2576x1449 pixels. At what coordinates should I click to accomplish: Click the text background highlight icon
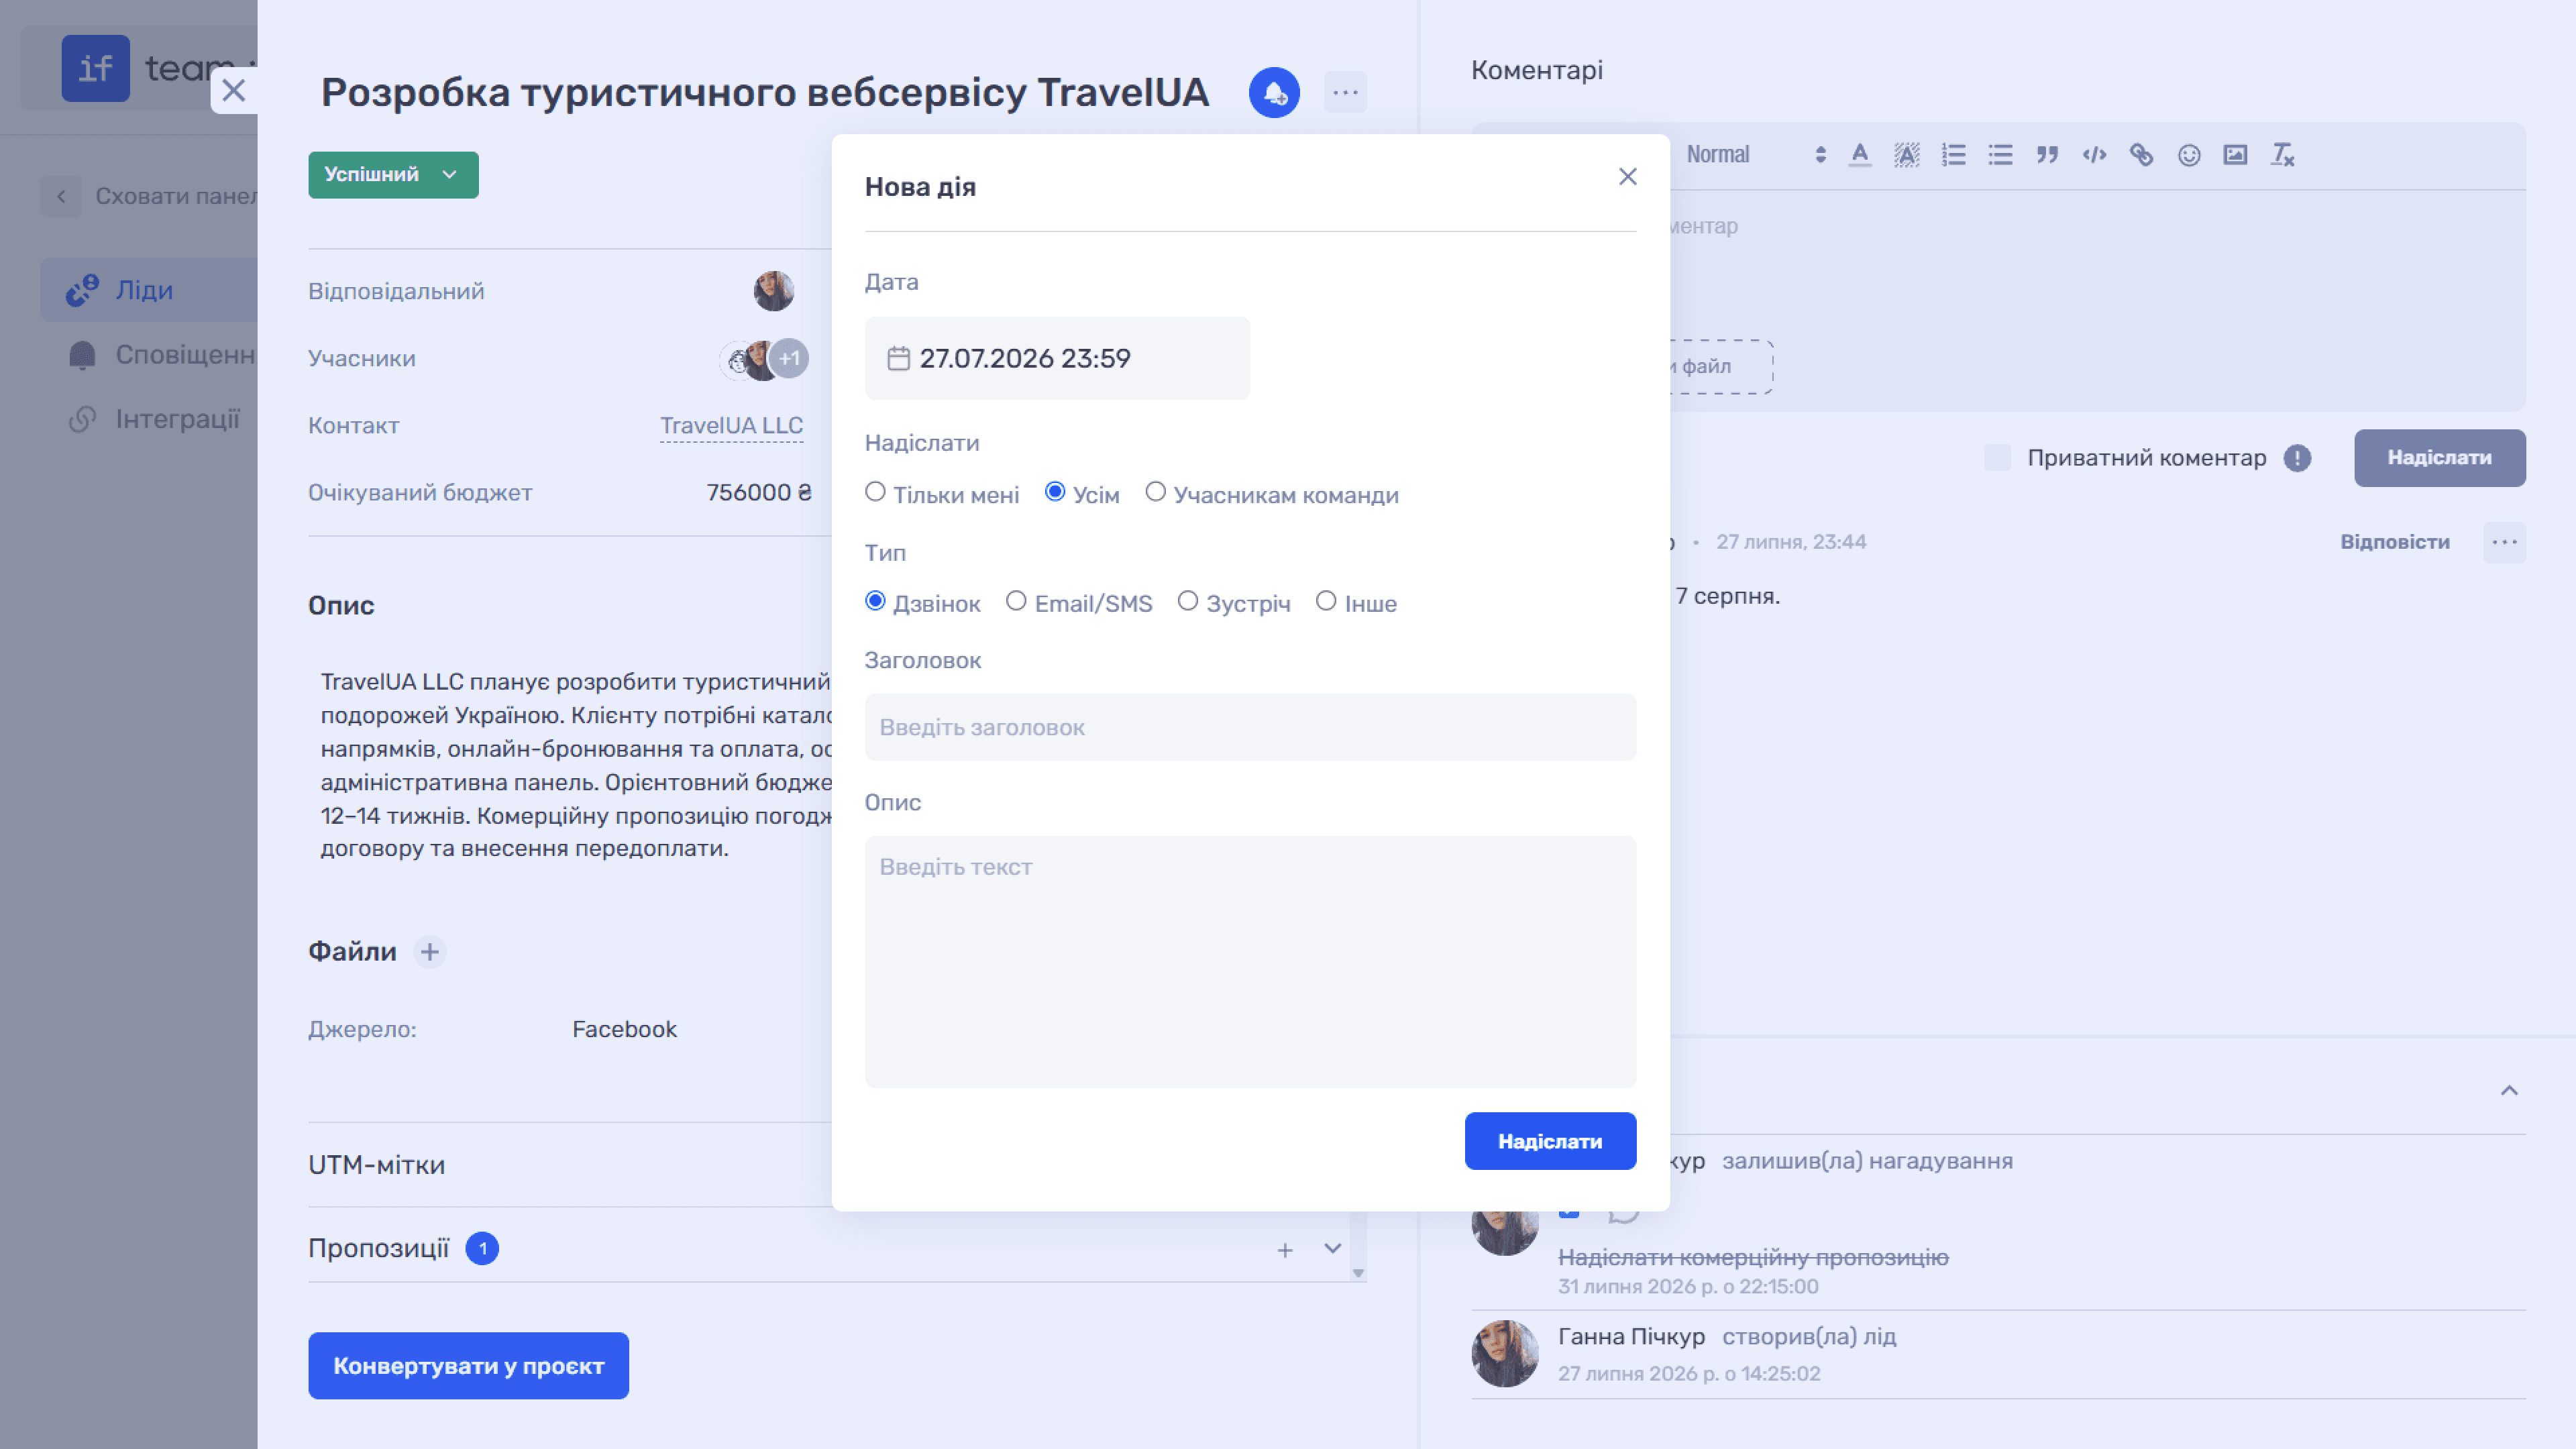(1907, 155)
